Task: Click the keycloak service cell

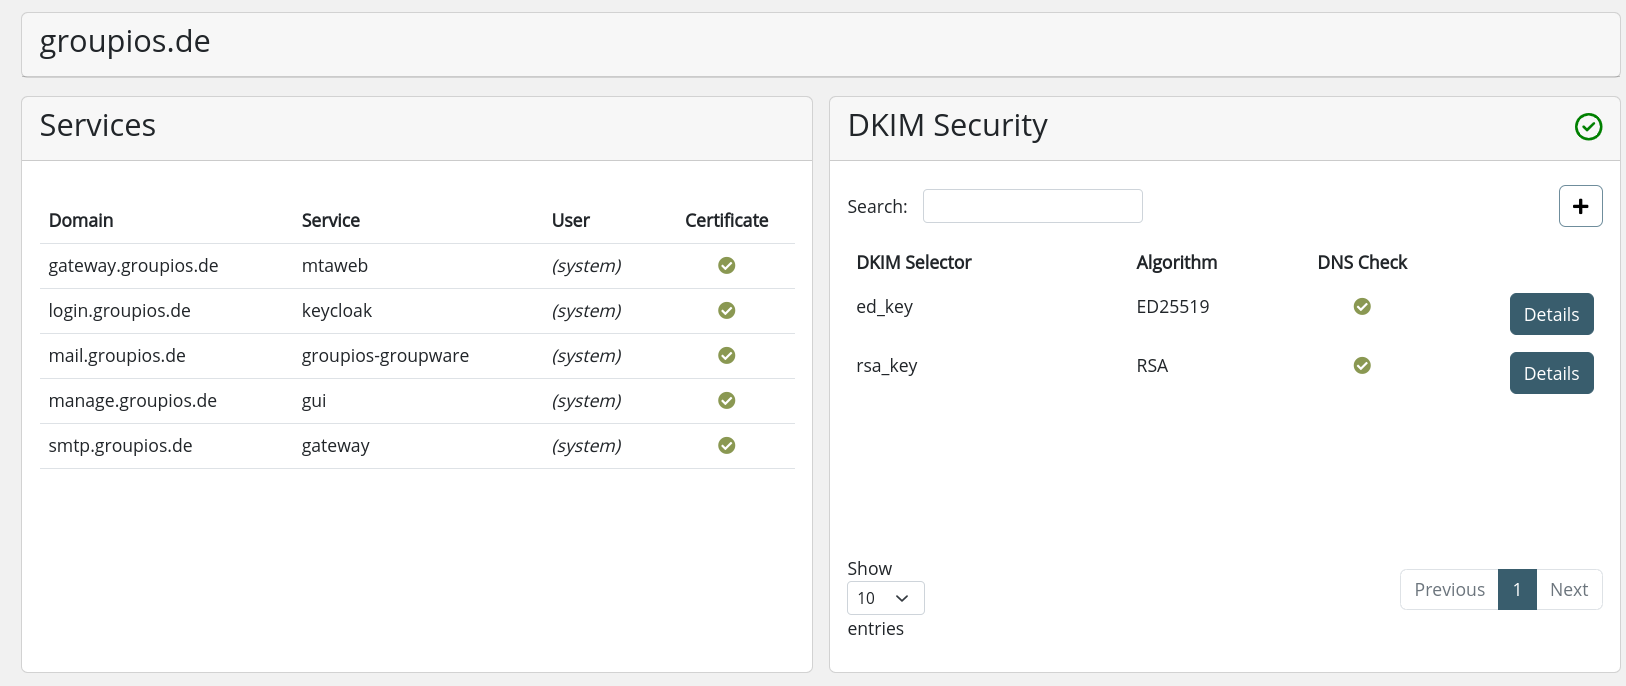Action: pyautogui.click(x=337, y=311)
